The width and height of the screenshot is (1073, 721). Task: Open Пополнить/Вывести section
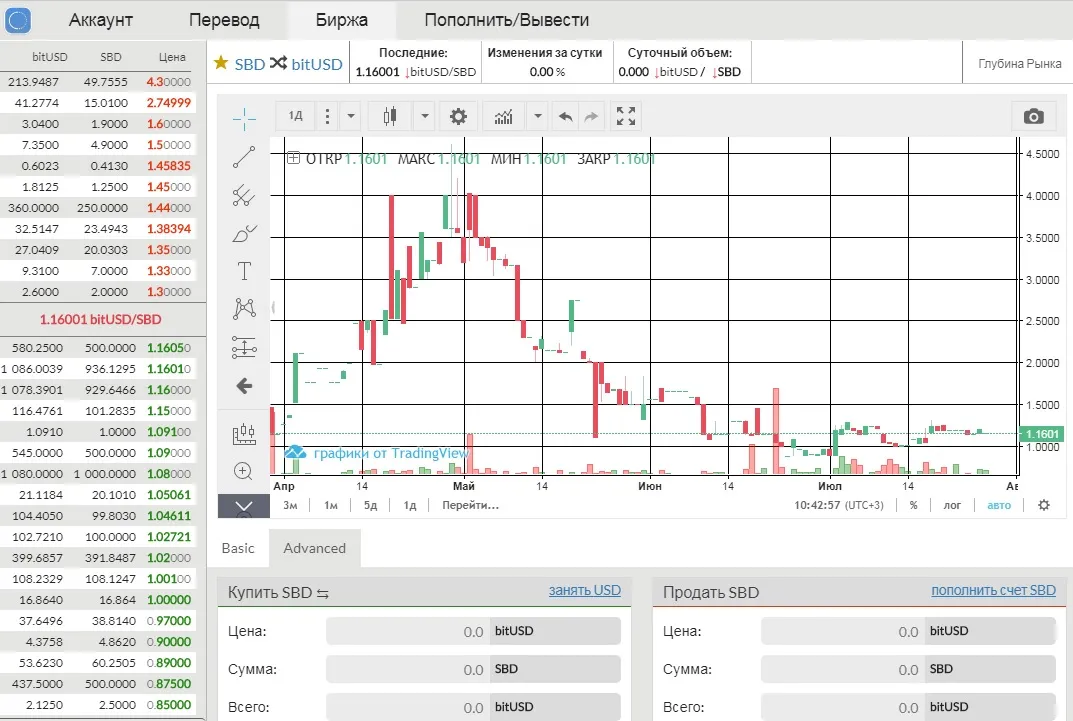click(x=506, y=20)
